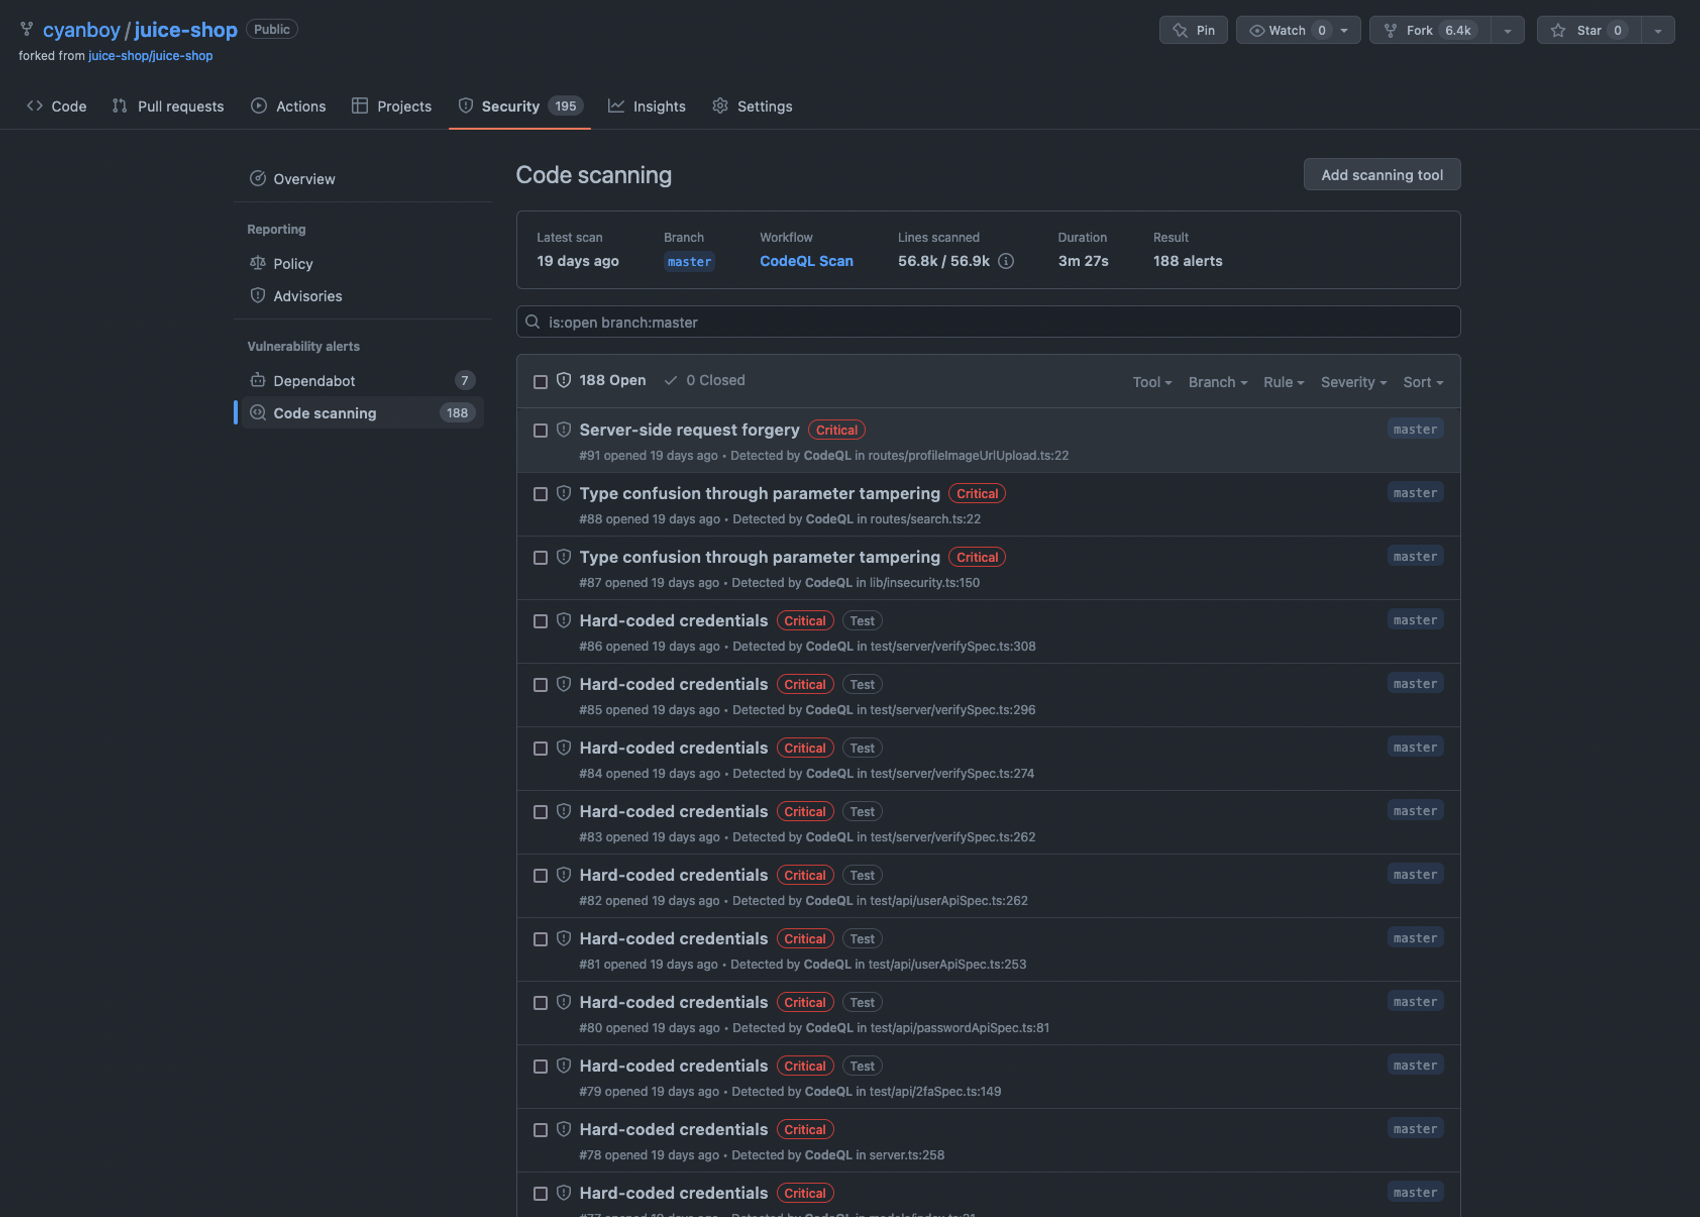Open the Pull requests tab
The width and height of the screenshot is (1700, 1217).
pos(168,106)
